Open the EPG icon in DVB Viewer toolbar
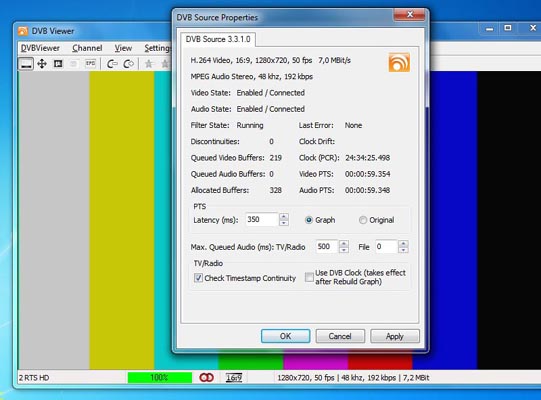Viewport: 541px width, 400px height. 90,64
